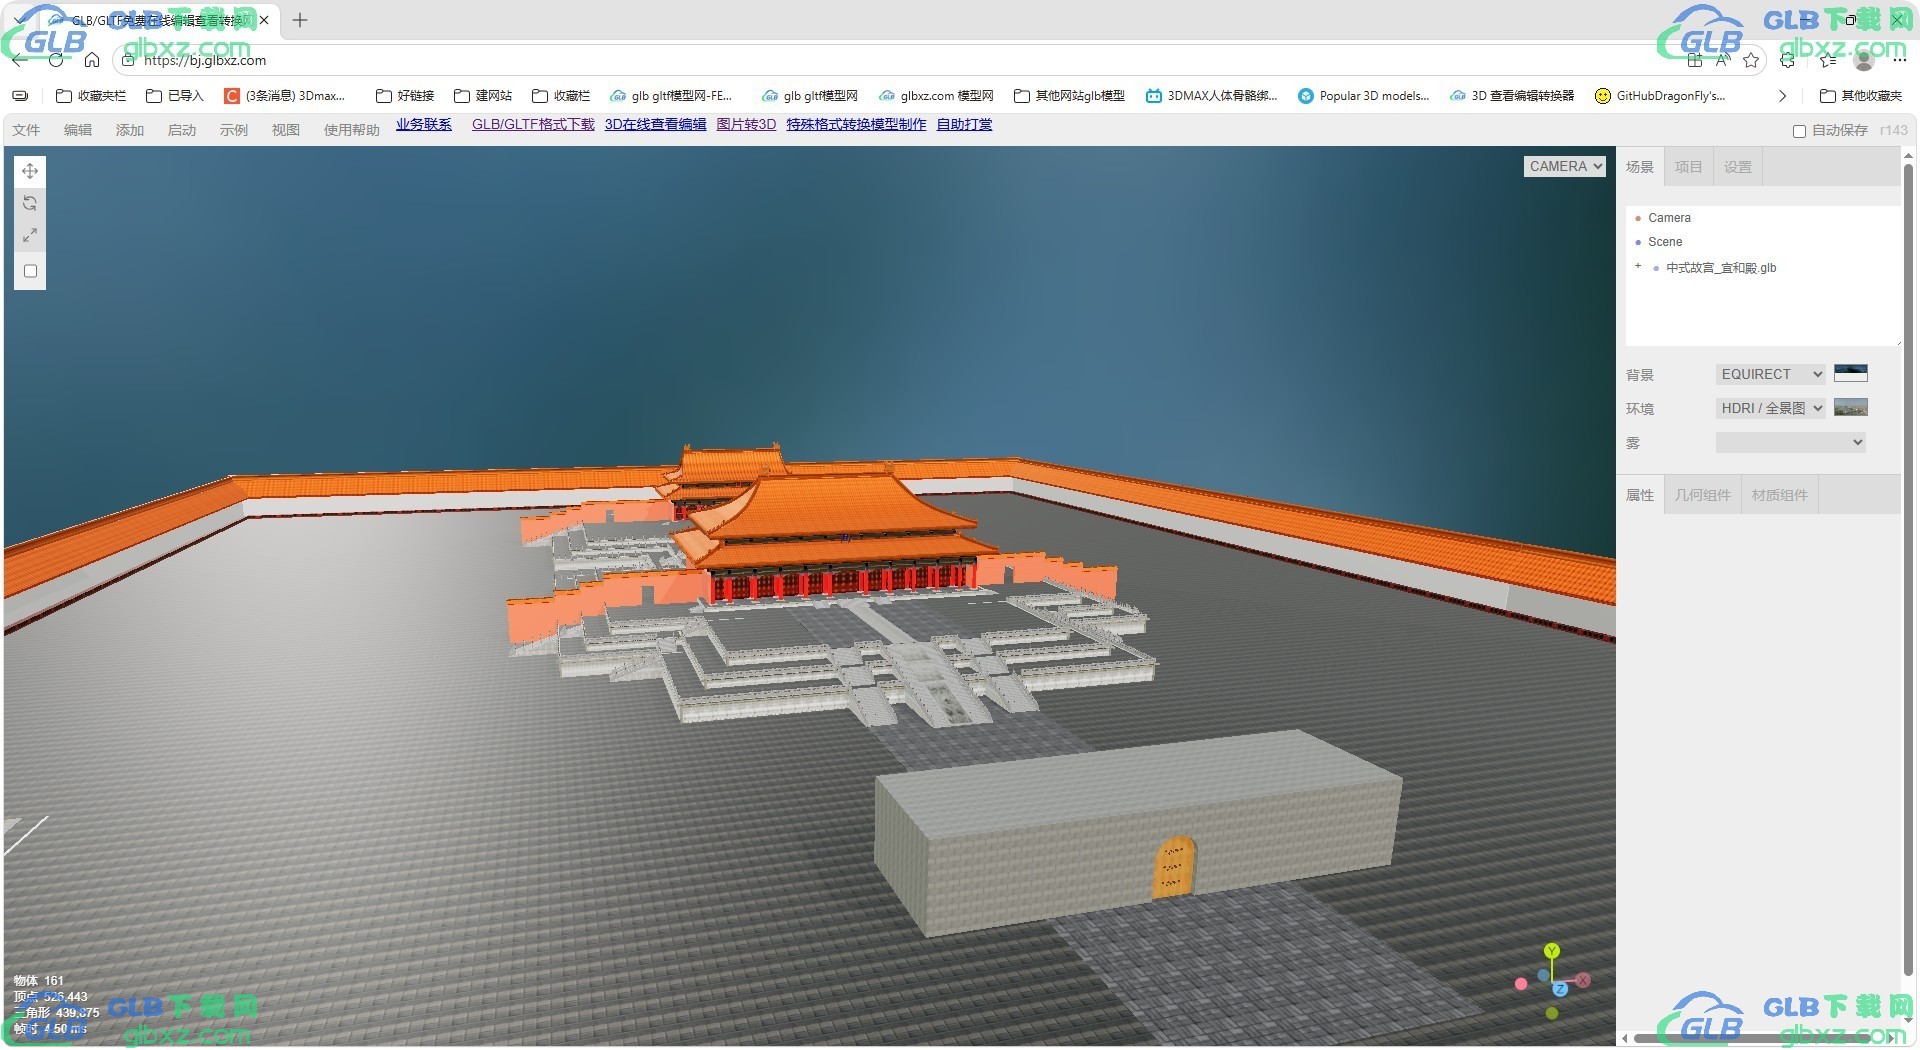Switch to the 项目 tab
The width and height of the screenshot is (1920, 1050).
(1688, 167)
